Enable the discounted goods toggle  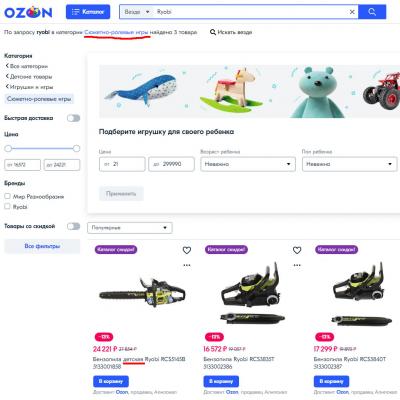point(73,226)
